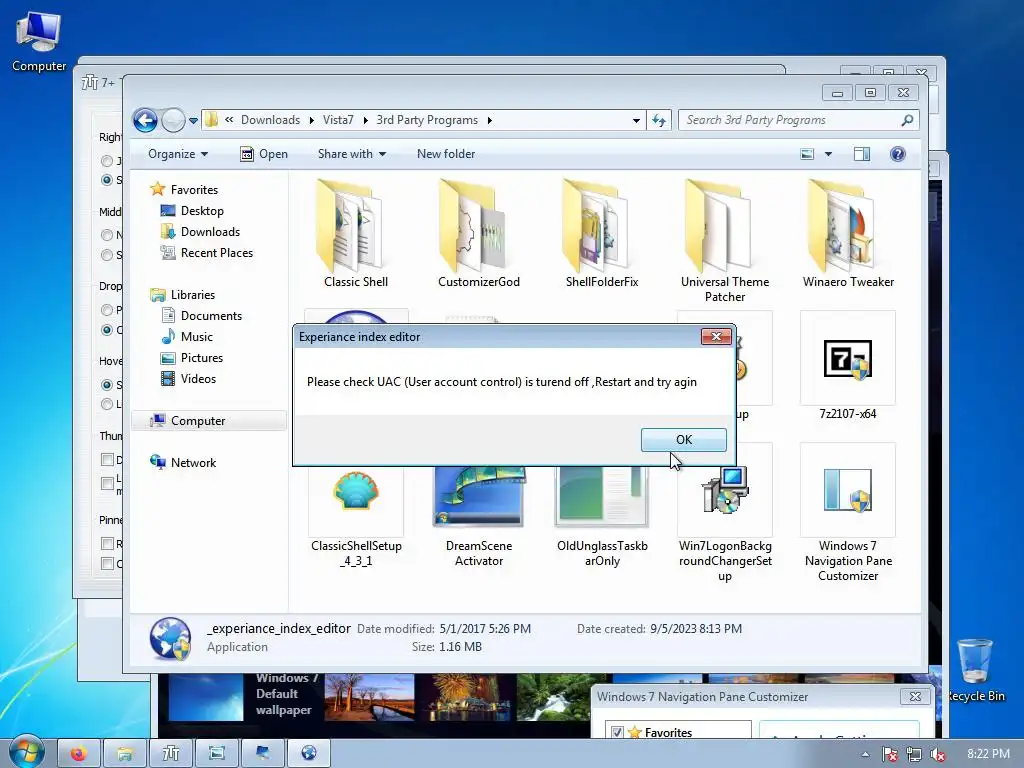Select the OldUnglassTaskbarOnly file
This screenshot has width=1024, height=768.
tap(601, 516)
